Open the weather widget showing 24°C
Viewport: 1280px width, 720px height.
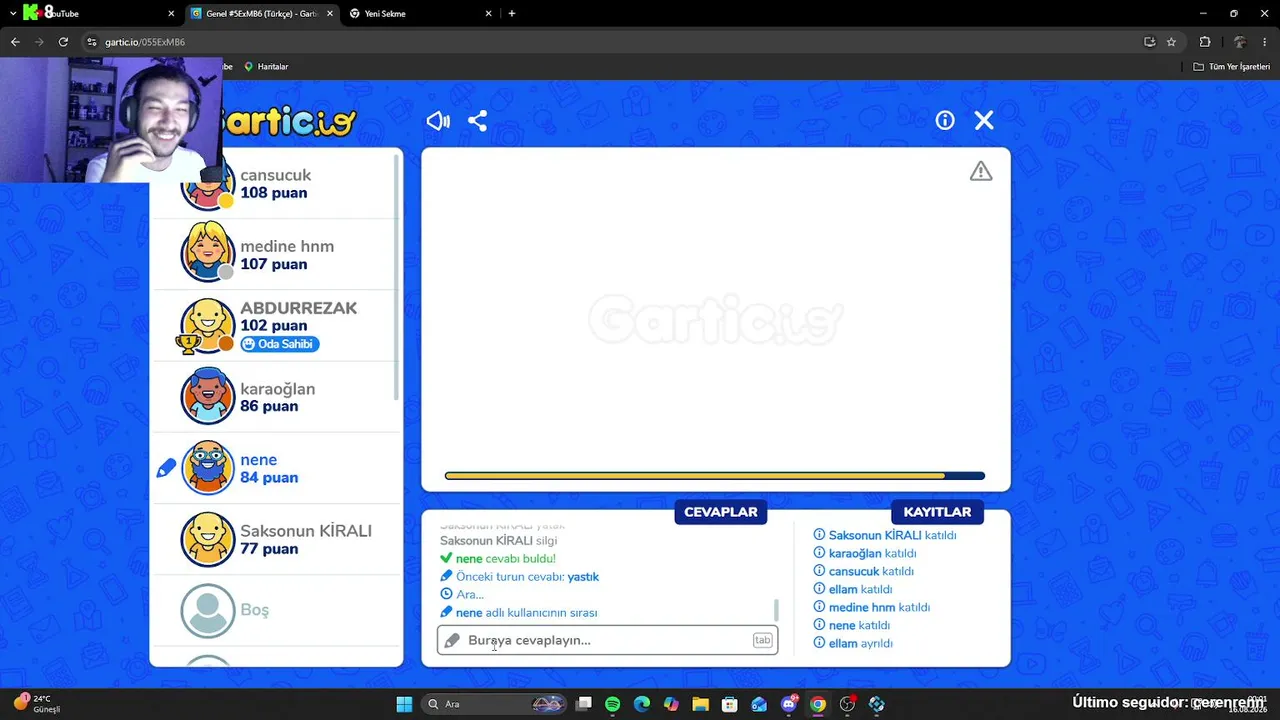pyautogui.click(x=38, y=703)
